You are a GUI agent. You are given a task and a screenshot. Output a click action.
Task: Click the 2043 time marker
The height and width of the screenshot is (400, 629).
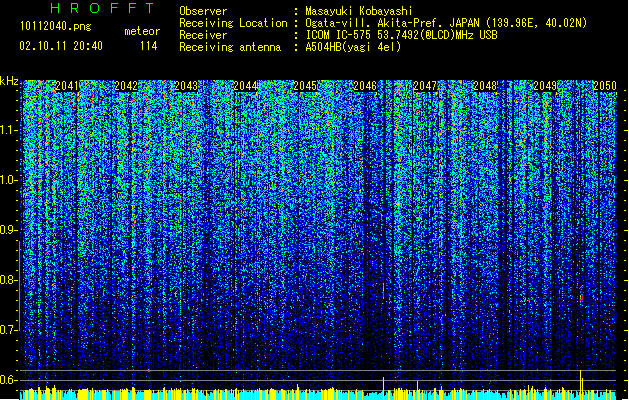pos(186,86)
